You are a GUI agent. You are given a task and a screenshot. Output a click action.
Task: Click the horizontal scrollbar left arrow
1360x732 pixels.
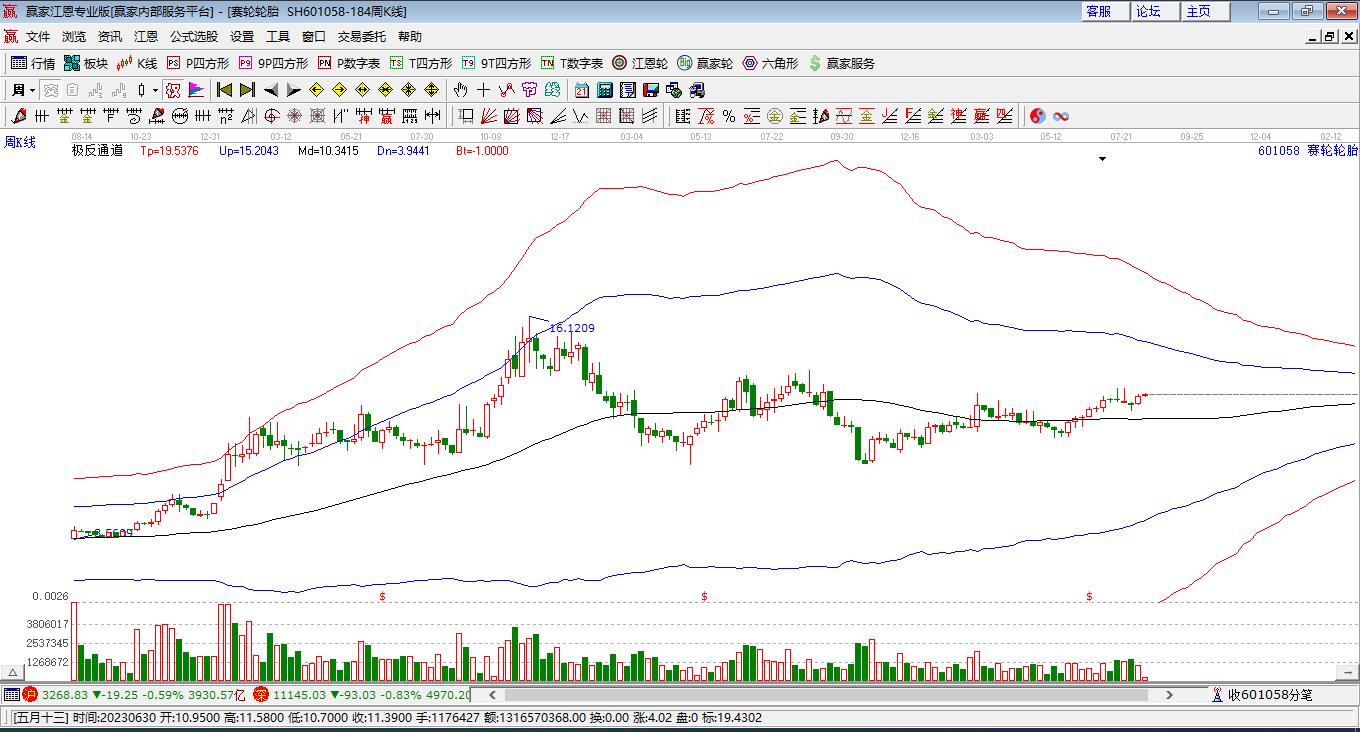(491, 695)
